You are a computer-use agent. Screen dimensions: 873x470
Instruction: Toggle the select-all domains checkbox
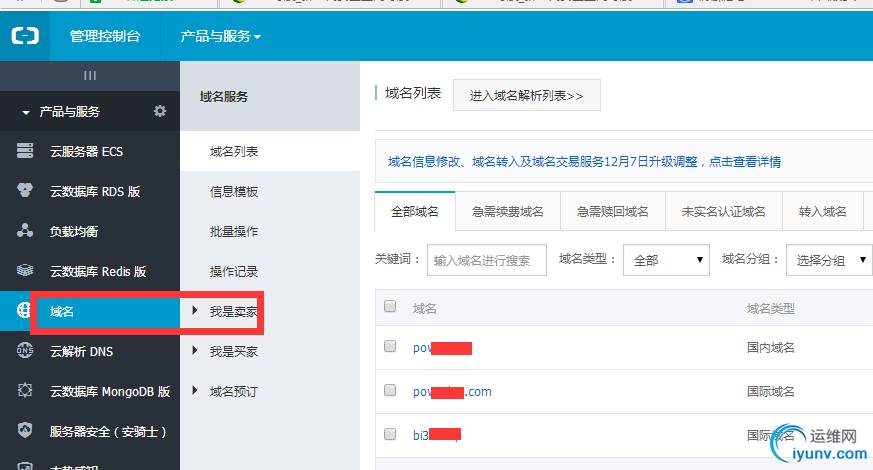coord(390,306)
